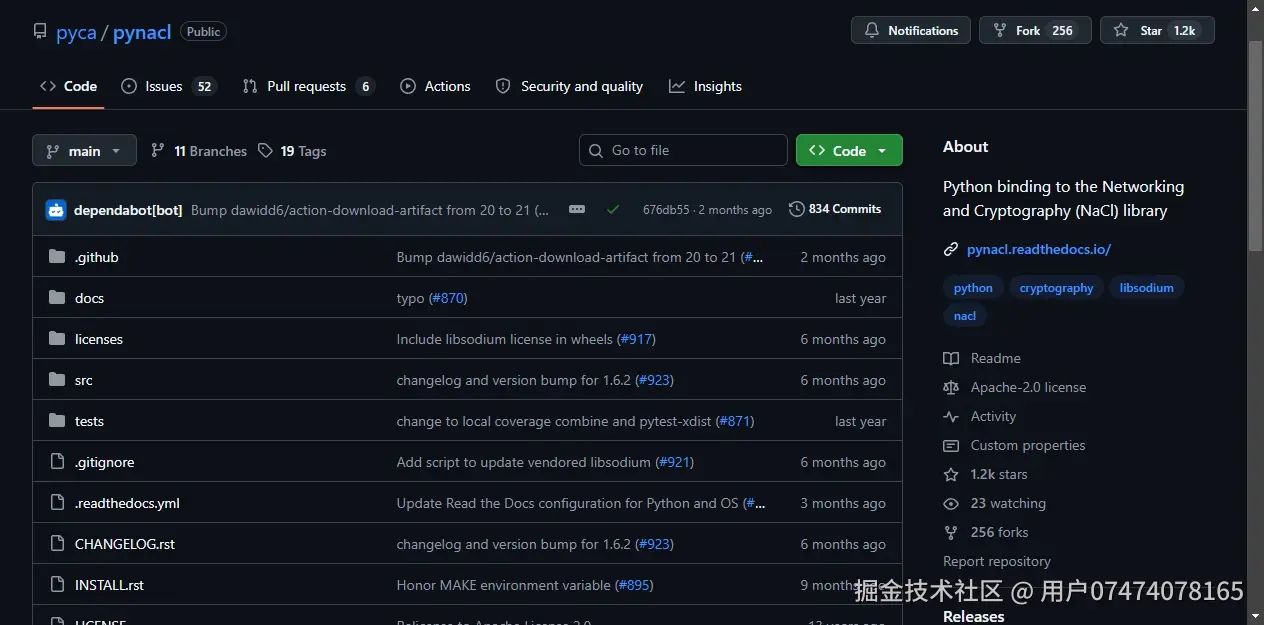Viewport: 1264px width, 625px height.
Task: Click the dependabot avatar icon
Action: 56,210
